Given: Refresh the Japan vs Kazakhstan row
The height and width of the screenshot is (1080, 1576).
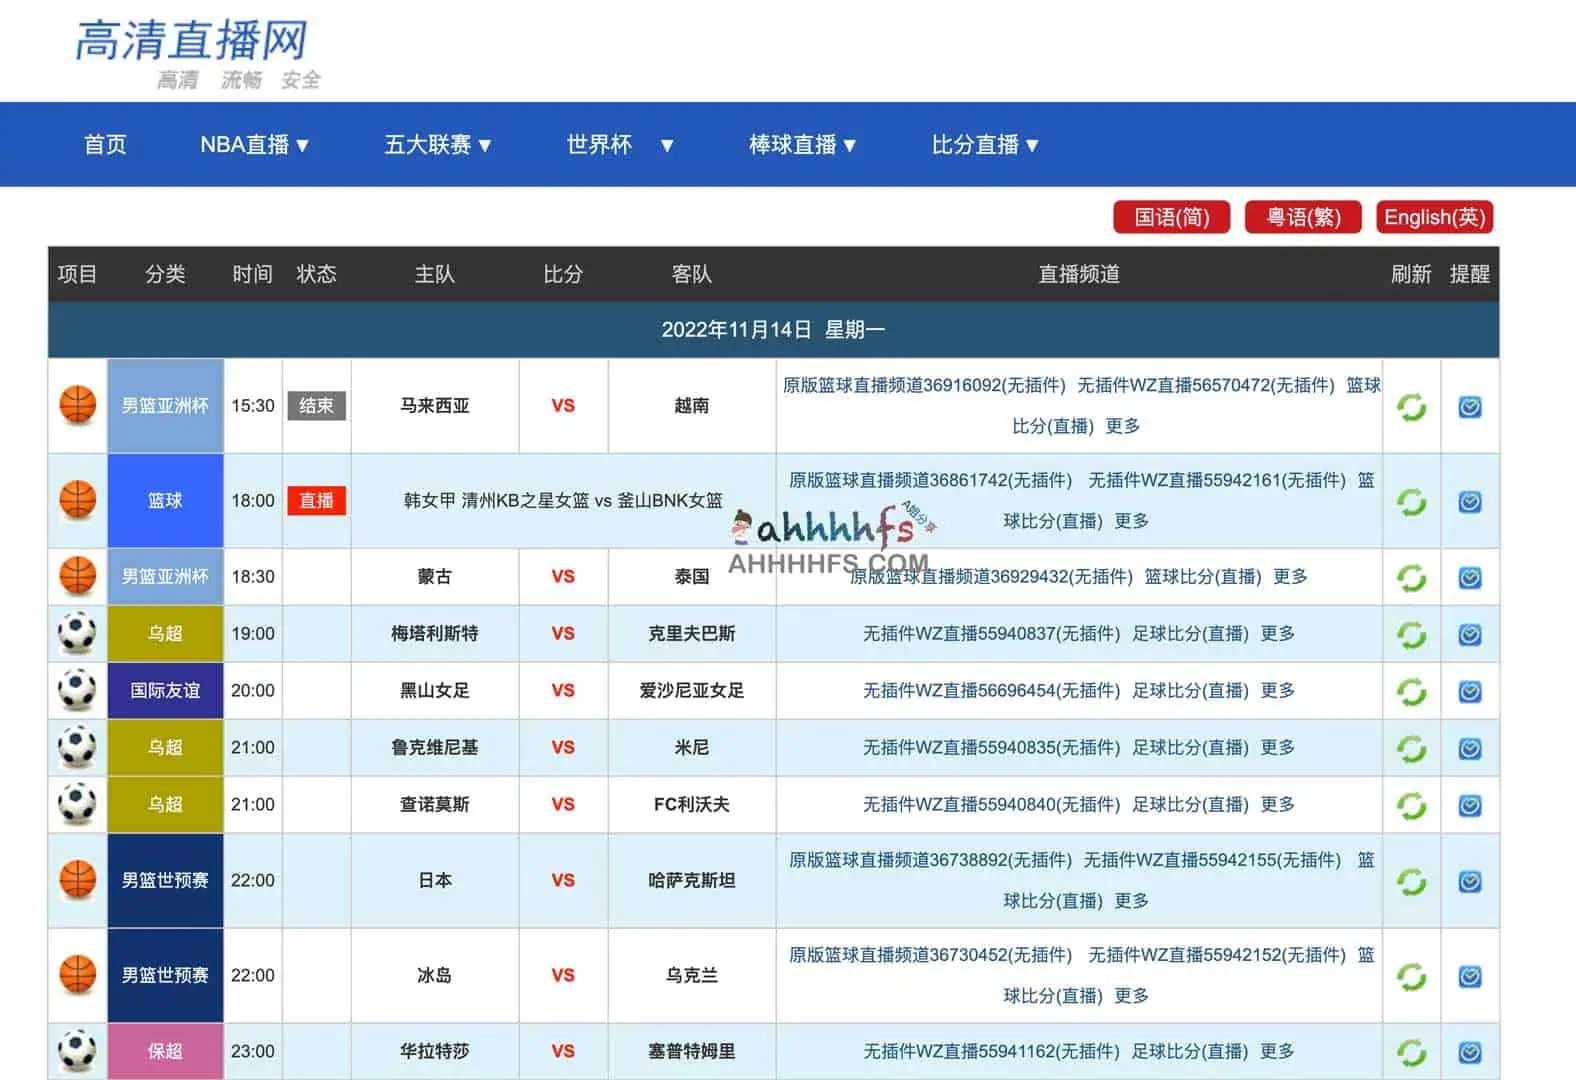Looking at the screenshot, I should [x=1411, y=881].
